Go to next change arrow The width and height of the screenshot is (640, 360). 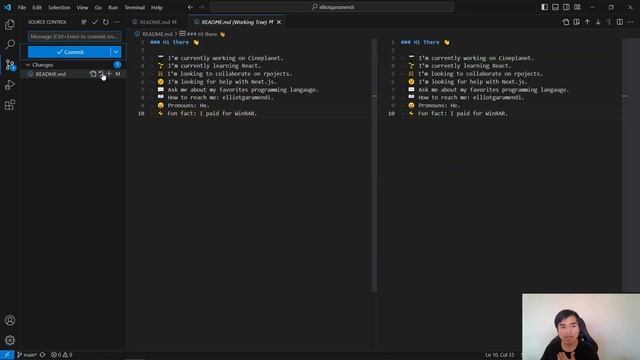coord(598,22)
